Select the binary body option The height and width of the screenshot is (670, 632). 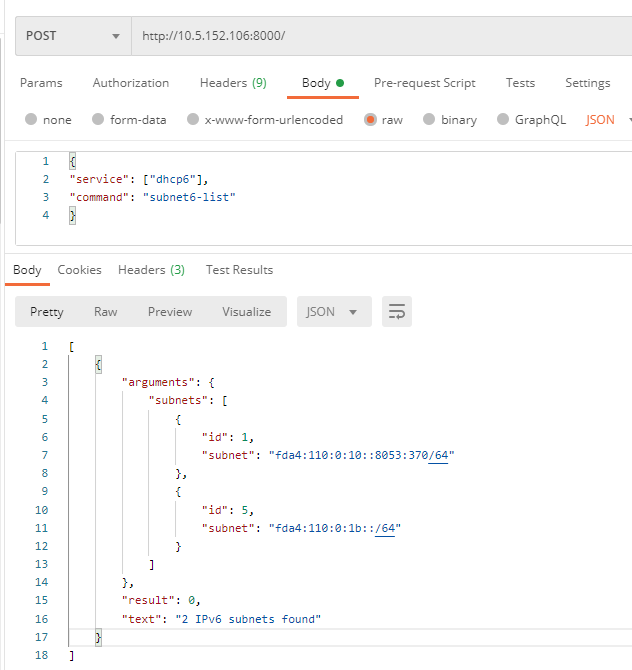429,119
